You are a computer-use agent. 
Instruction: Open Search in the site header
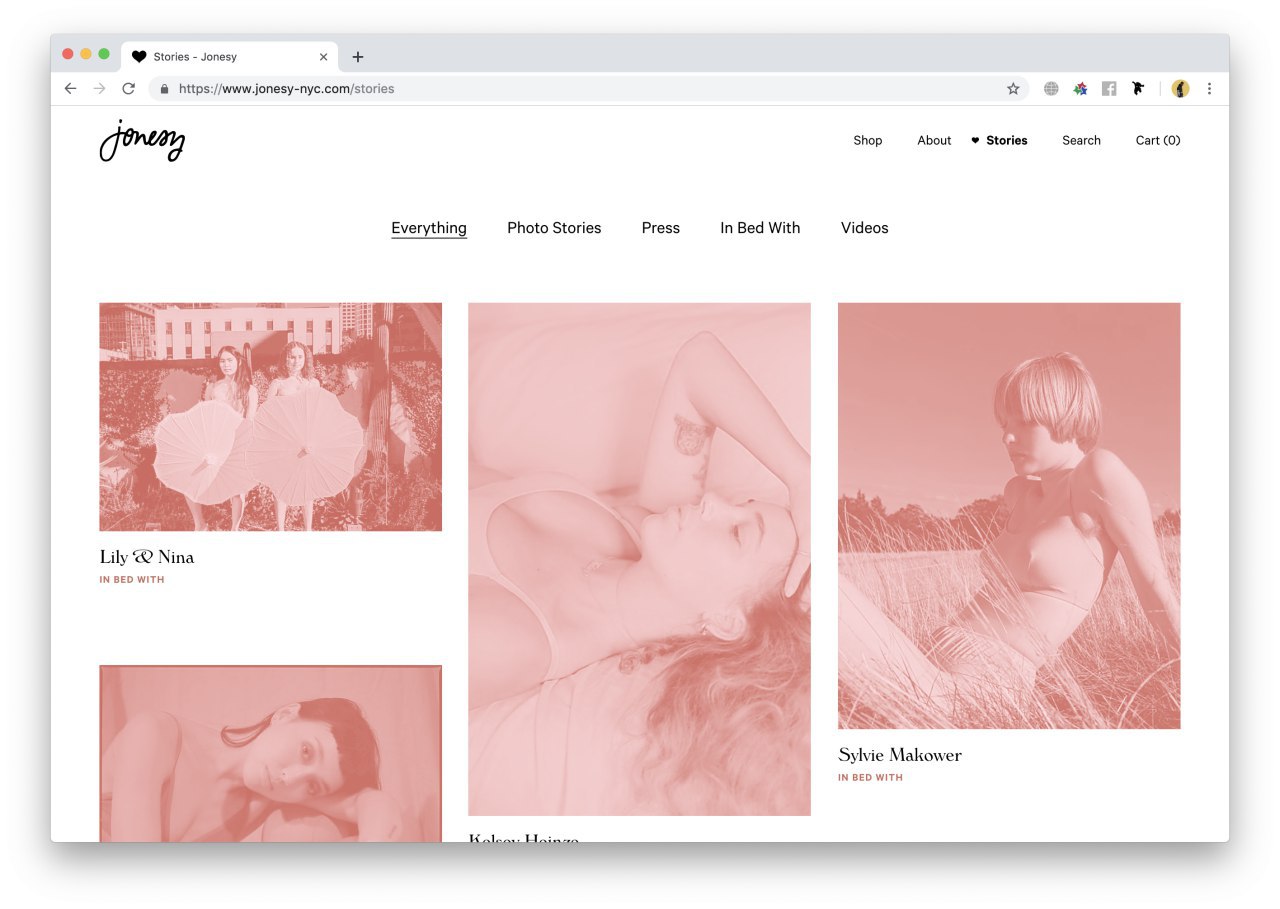pyautogui.click(x=1081, y=140)
